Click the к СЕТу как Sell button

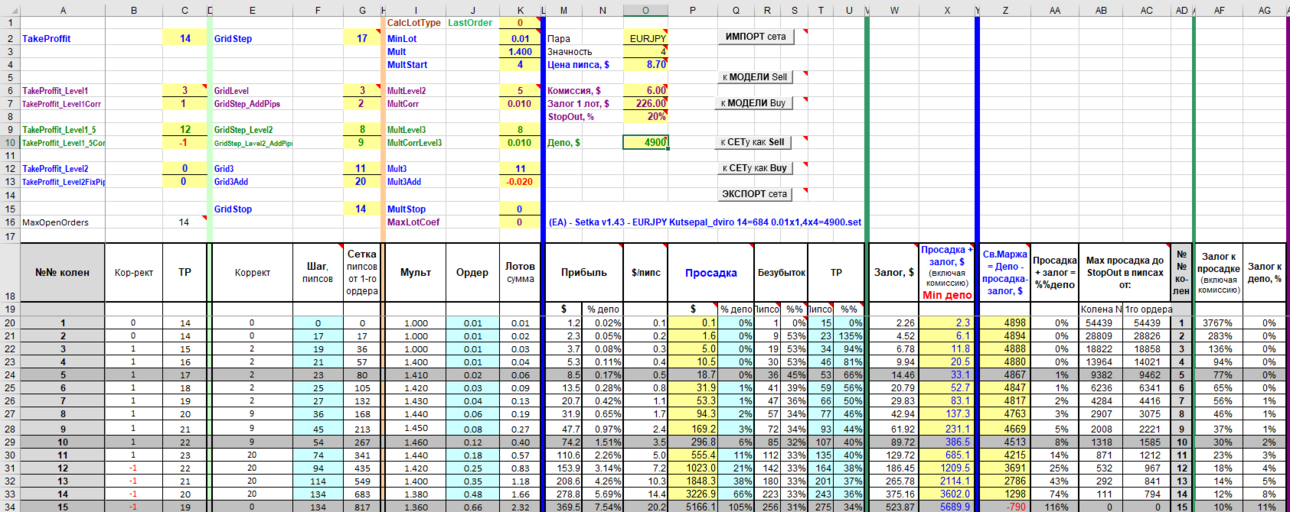757,142
